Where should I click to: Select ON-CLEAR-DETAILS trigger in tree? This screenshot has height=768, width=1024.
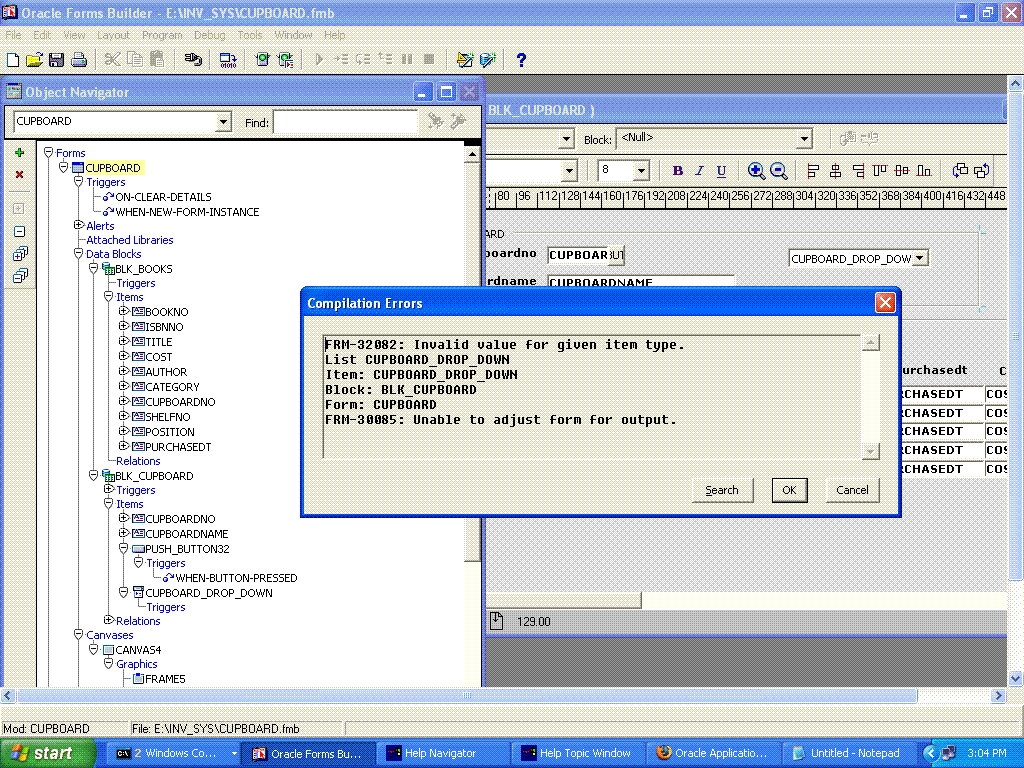(163, 197)
